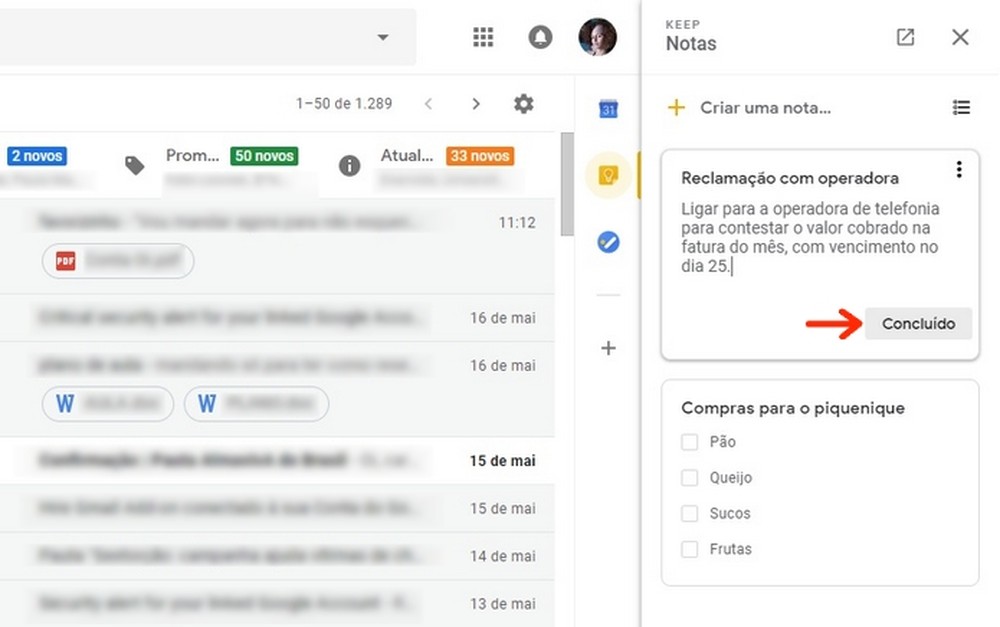Click the inbox vertical scrollbar
Screen dimensions: 1000x627
567,184
